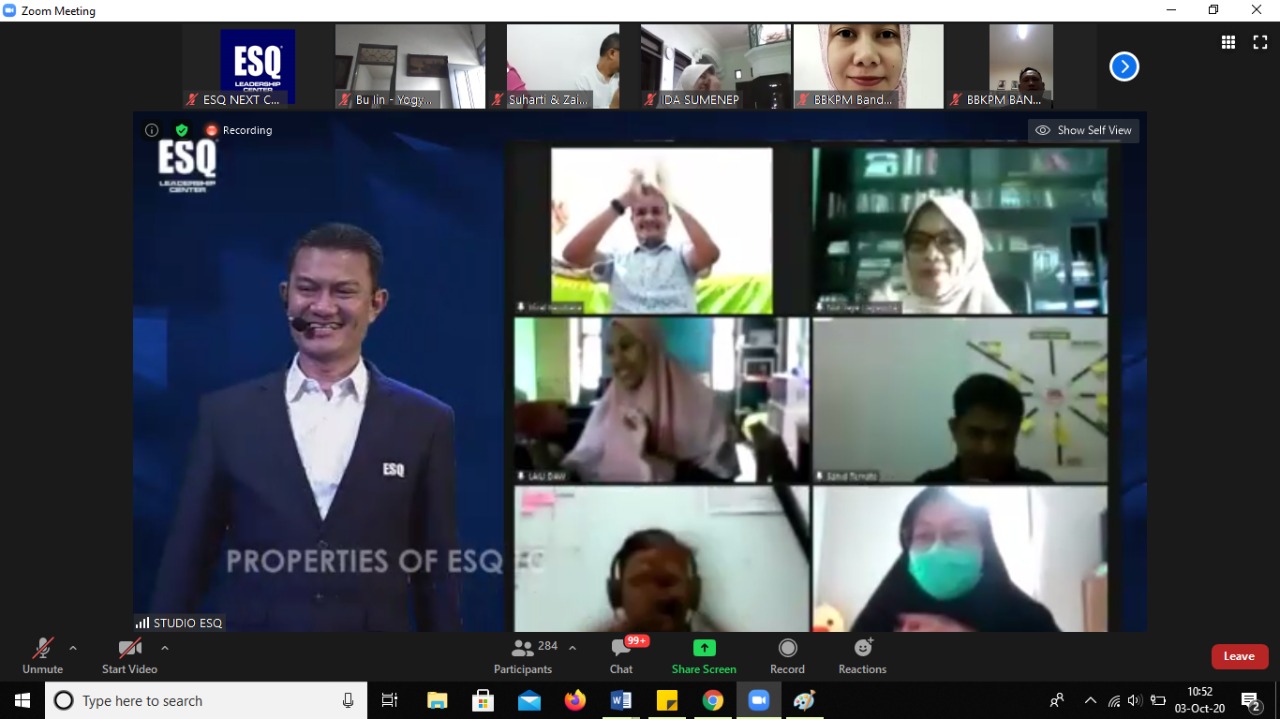Open the Participants panel
The height and width of the screenshot is (719, 1280).
(x=523, y=656)
